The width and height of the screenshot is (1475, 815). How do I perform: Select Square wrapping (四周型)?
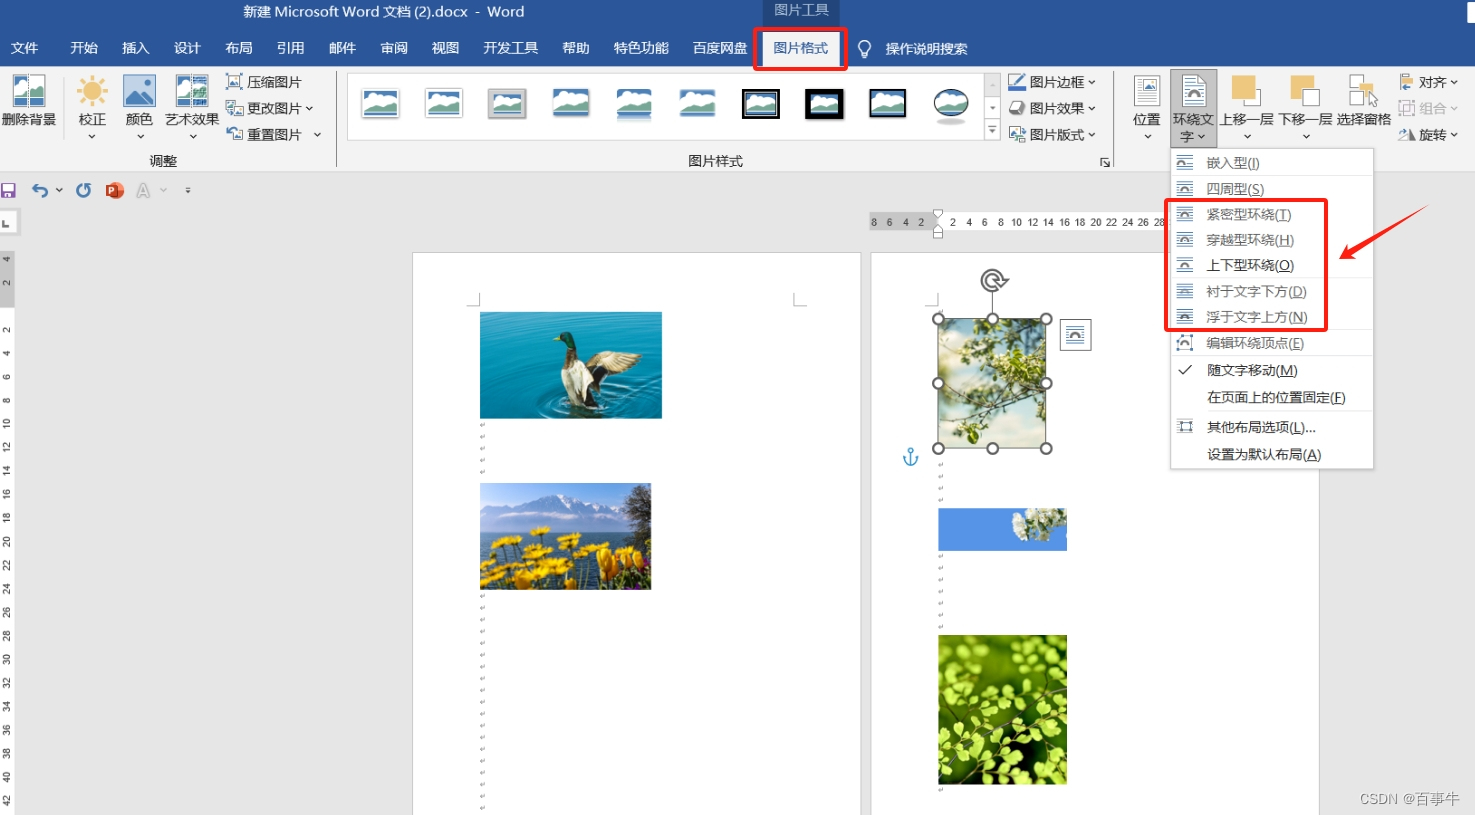coord(1272,188)
